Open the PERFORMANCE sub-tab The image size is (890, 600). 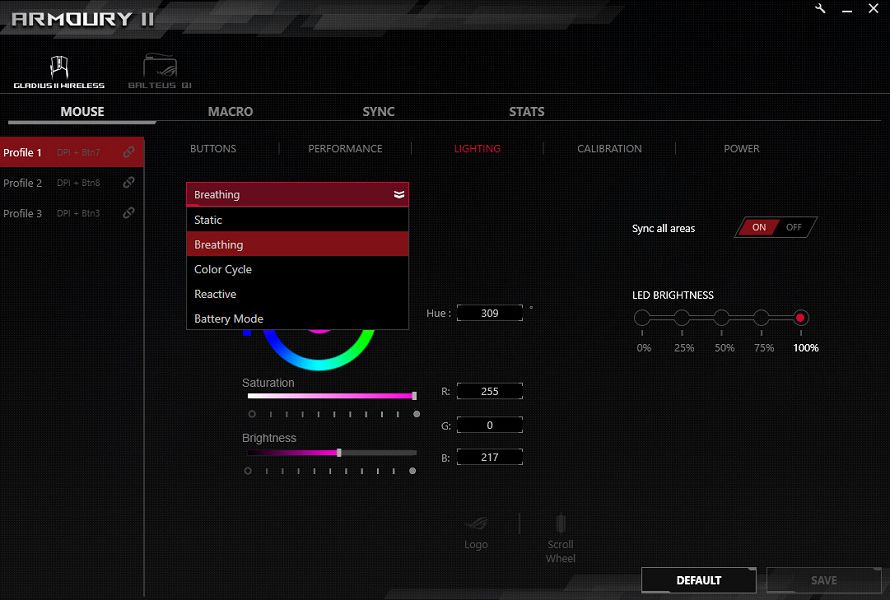pos(345,149)
